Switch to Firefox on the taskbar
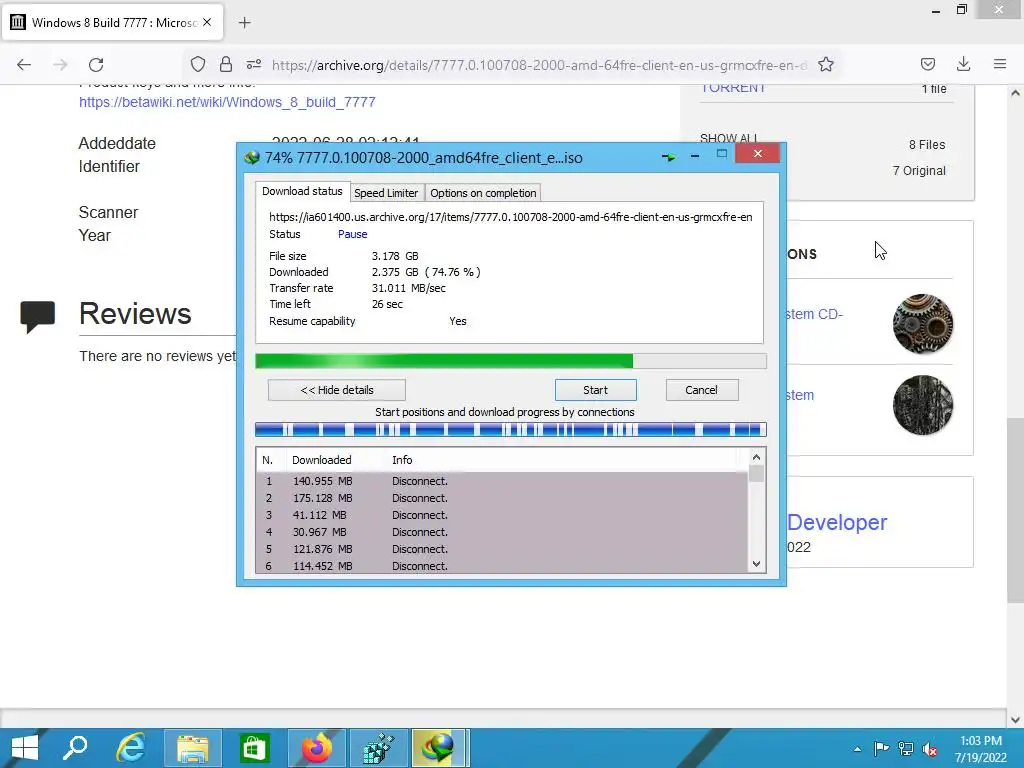 (317, 748)
